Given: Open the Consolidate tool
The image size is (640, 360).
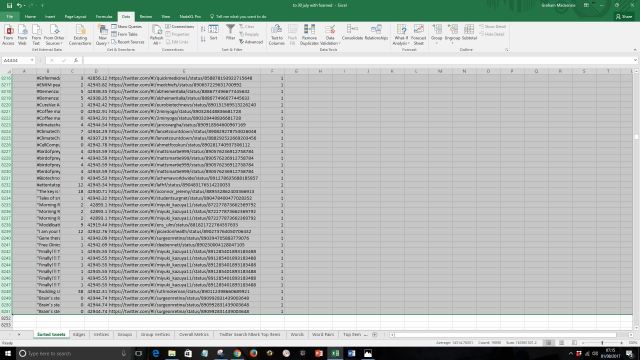Looking at the screenshot, I should (x=352, y=32).
